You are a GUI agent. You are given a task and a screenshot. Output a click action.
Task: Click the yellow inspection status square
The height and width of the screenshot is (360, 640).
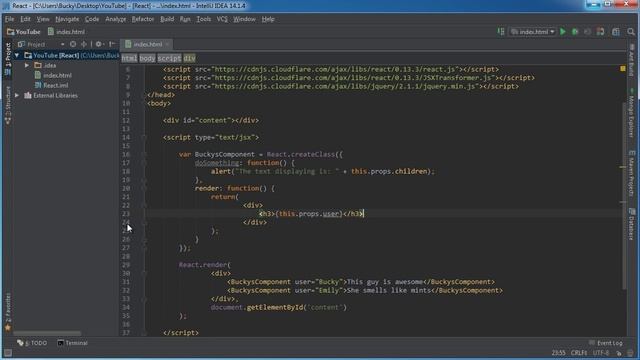click(623, 69)
